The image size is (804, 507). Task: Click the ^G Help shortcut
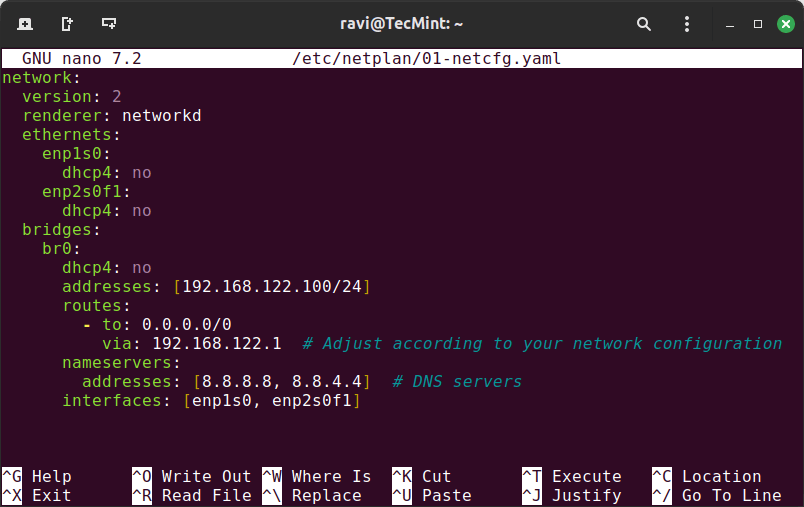(37, 476)
